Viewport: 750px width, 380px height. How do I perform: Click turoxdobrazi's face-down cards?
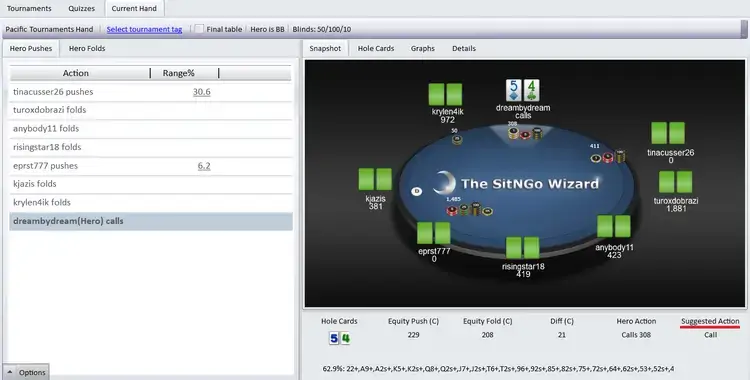coord(675,182)
